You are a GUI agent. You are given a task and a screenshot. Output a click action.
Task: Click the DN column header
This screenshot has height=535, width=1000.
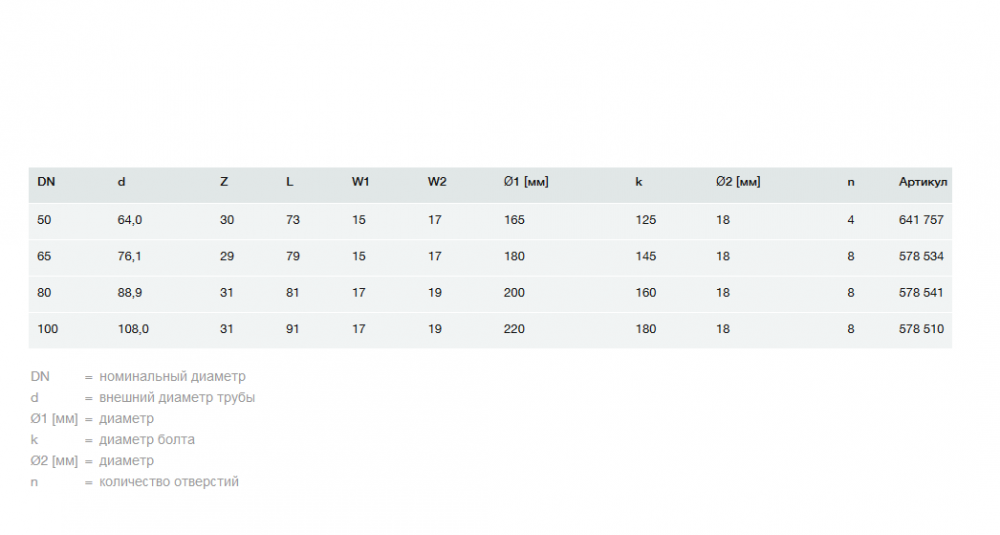click(46, 182)
